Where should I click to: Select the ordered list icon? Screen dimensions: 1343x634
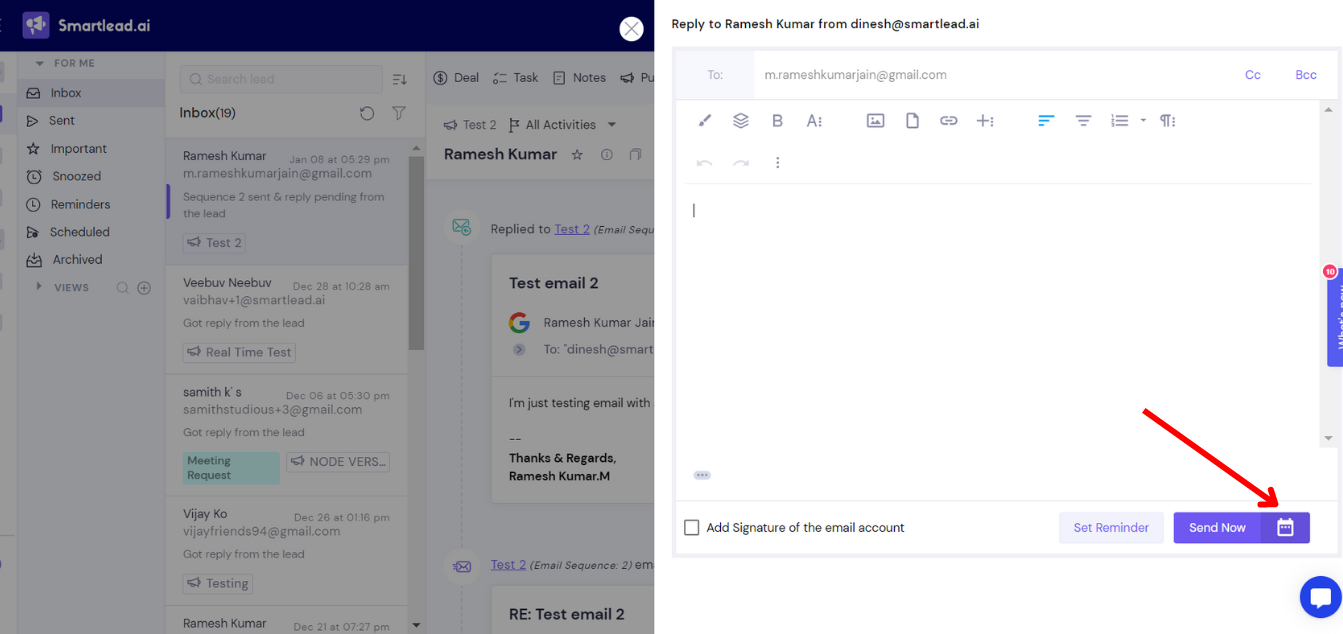(x=1119, y=120)
